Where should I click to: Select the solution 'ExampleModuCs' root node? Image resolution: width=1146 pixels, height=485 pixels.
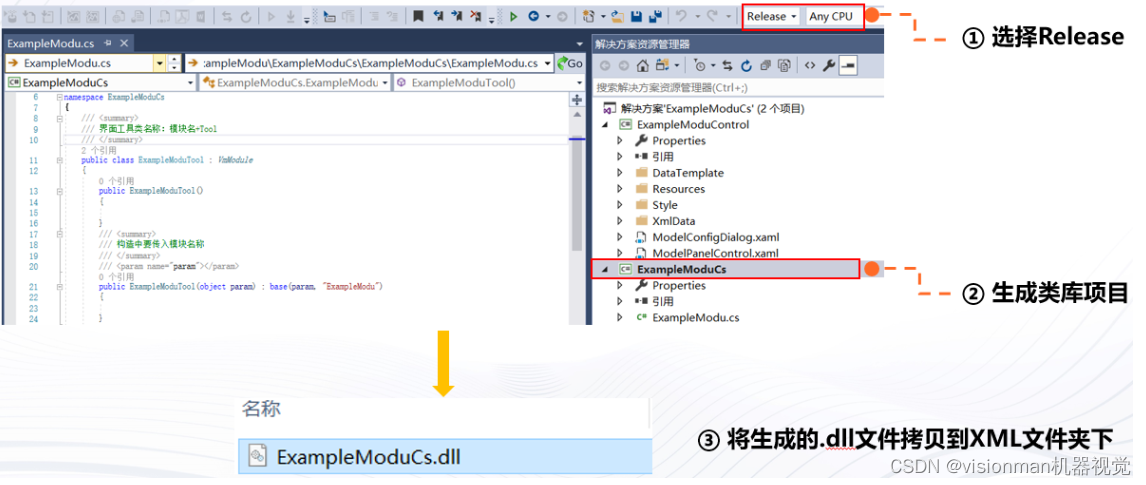click(x=713, y=109)
